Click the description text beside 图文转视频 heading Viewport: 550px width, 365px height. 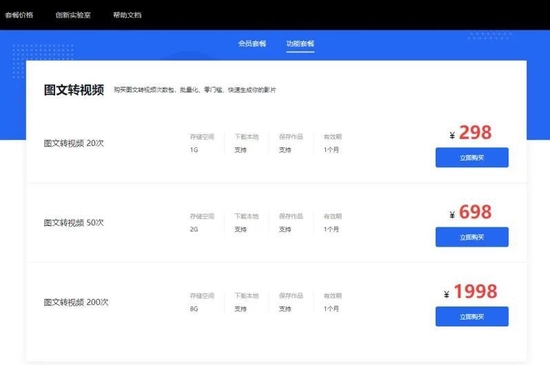click(195, 90)
